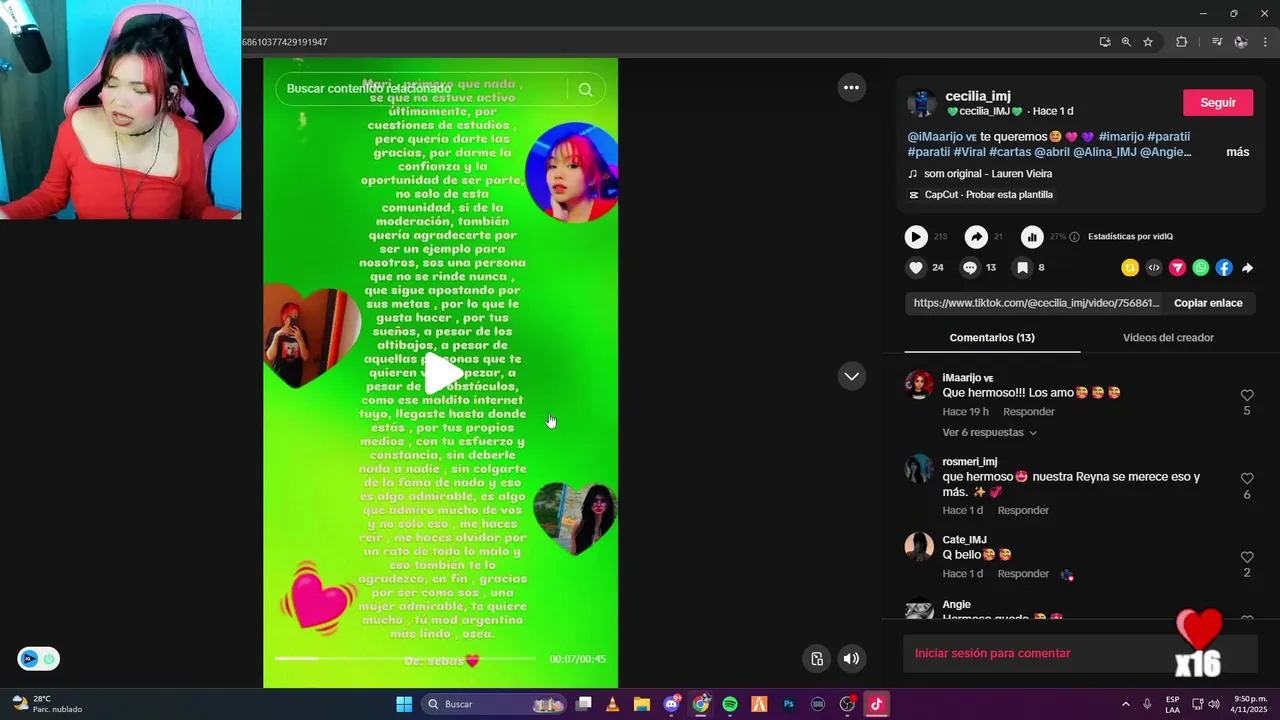The height and width of the screenshot is (720, 1280).
Task: Open cecilia_imj profile avatar
Action: tap(921, 103)
